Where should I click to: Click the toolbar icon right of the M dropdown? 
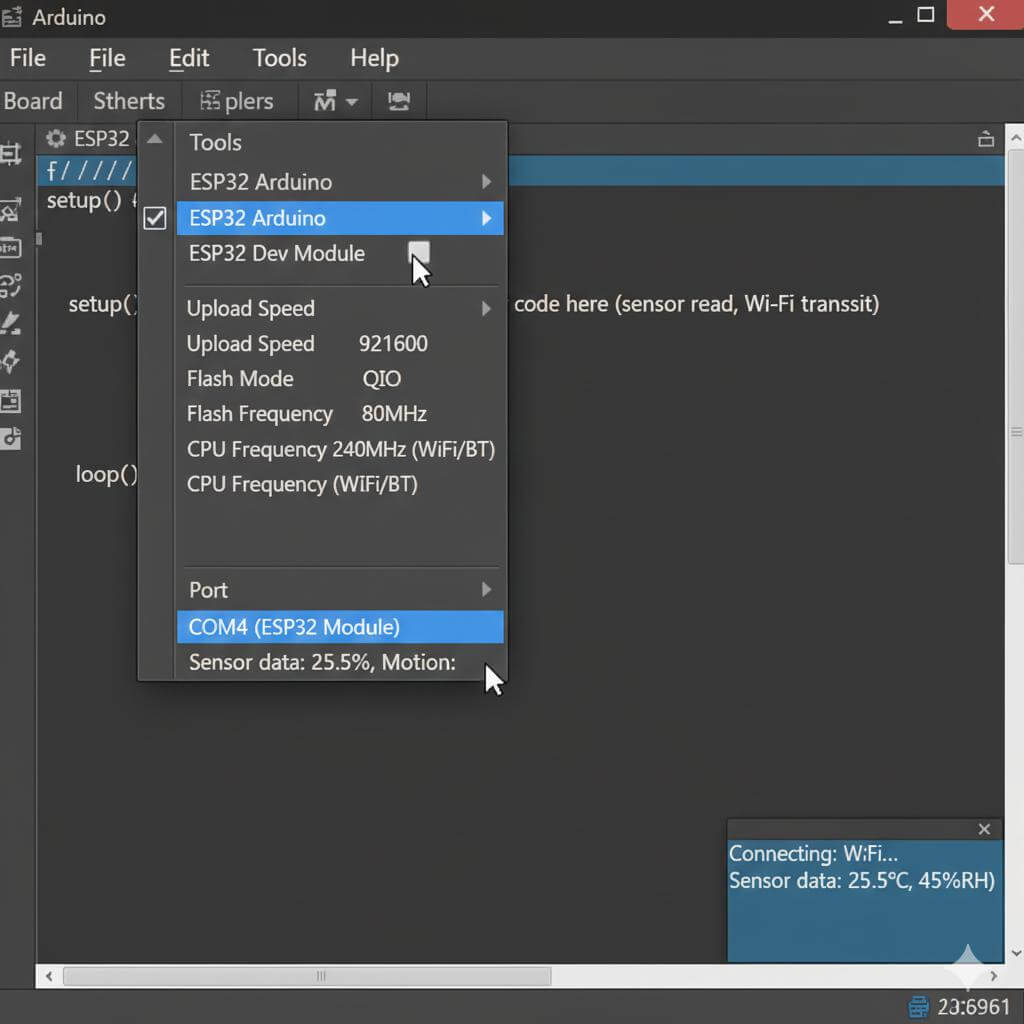coord(399,101)
